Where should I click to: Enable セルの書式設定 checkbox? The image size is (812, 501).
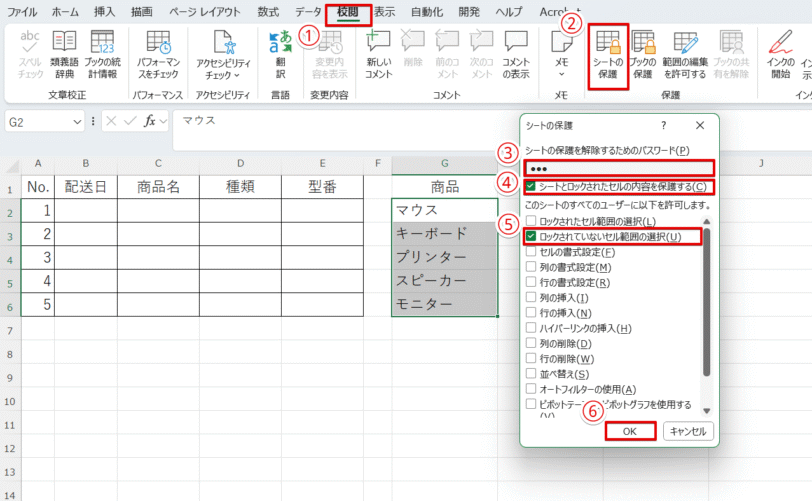coord(531,252)
